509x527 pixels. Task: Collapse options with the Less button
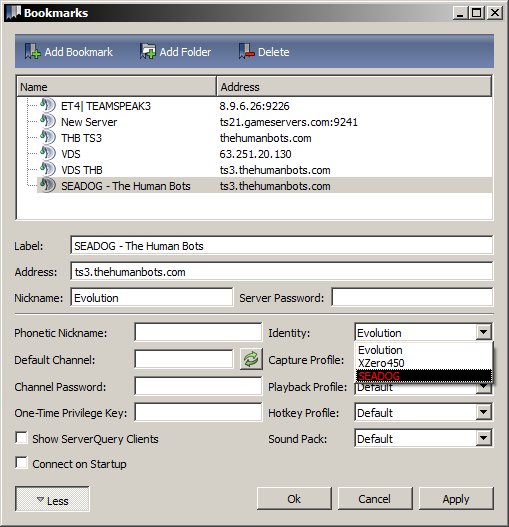pyautogui.click(x=52, y=499)
